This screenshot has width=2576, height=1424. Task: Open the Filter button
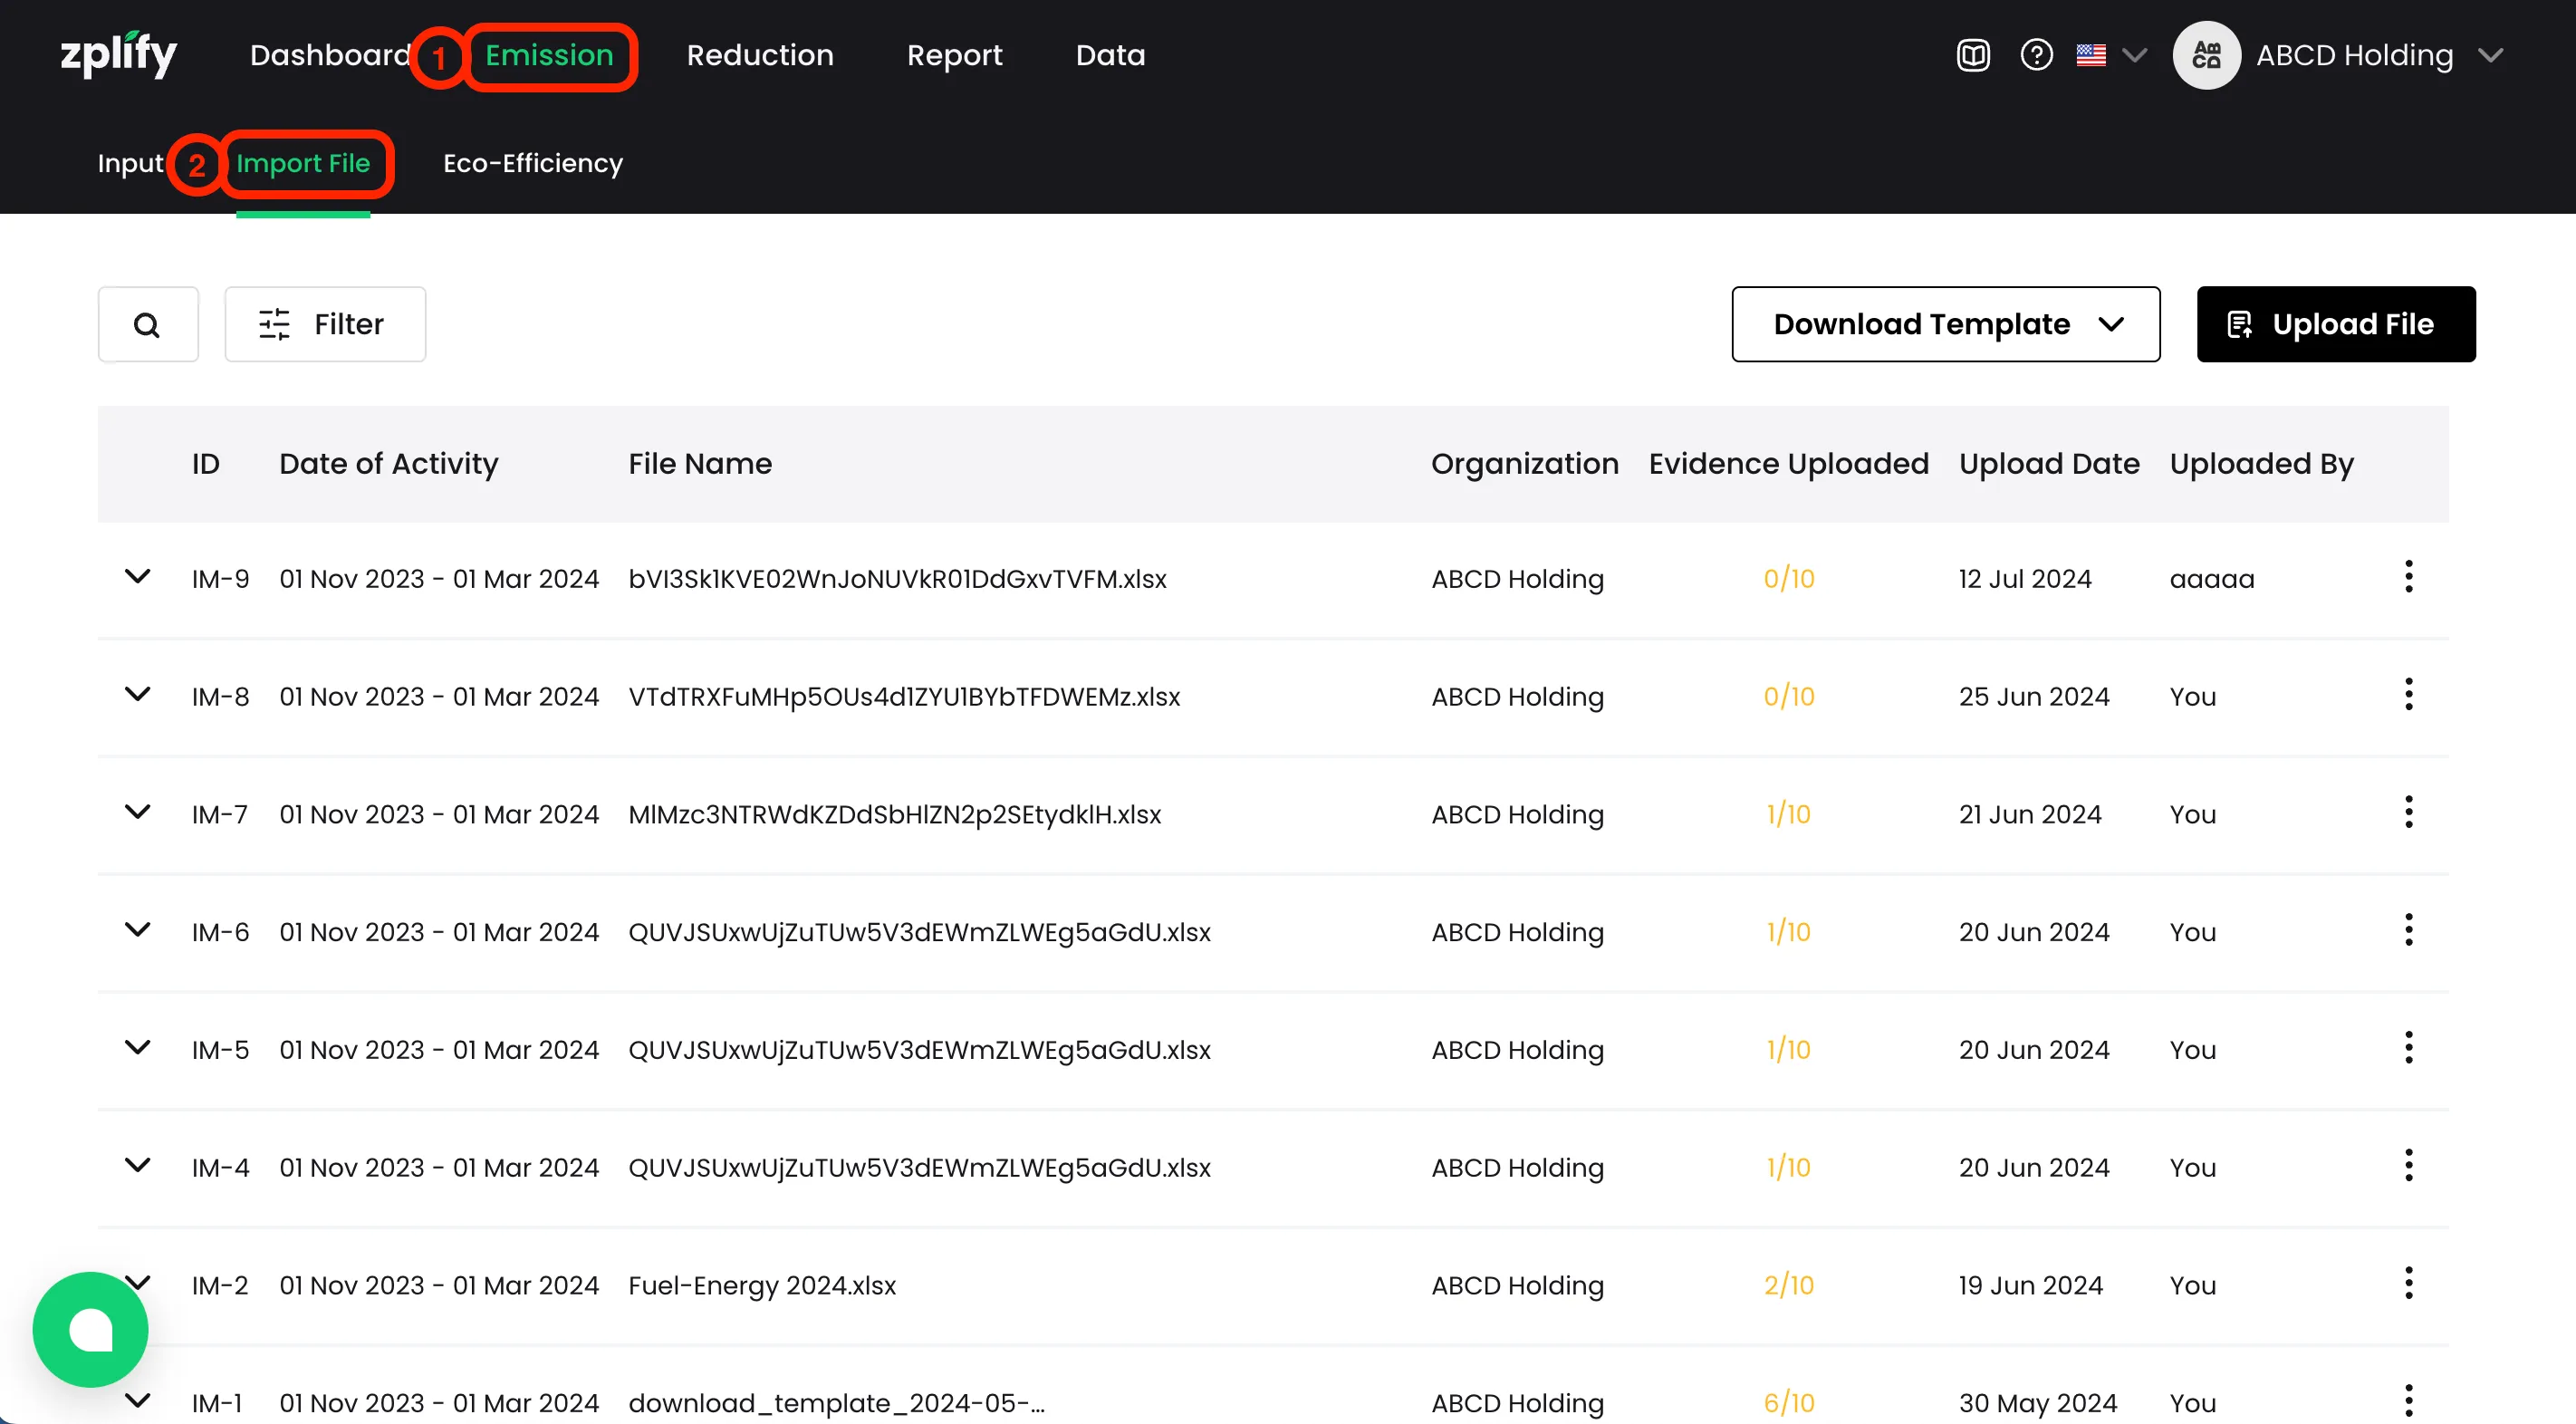pyautogui.click(x=324, y=324)
